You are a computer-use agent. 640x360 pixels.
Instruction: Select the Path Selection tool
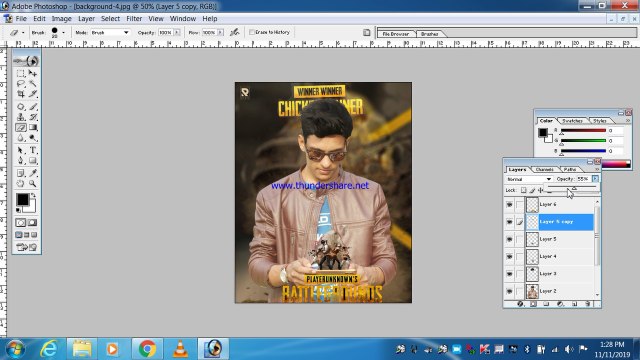coord(20,150)
